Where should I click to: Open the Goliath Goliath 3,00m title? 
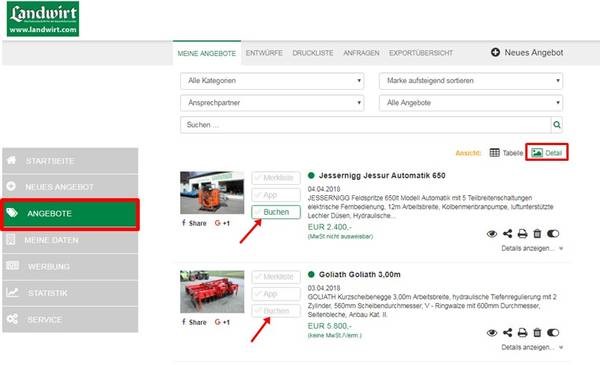[x=360, y=274]
